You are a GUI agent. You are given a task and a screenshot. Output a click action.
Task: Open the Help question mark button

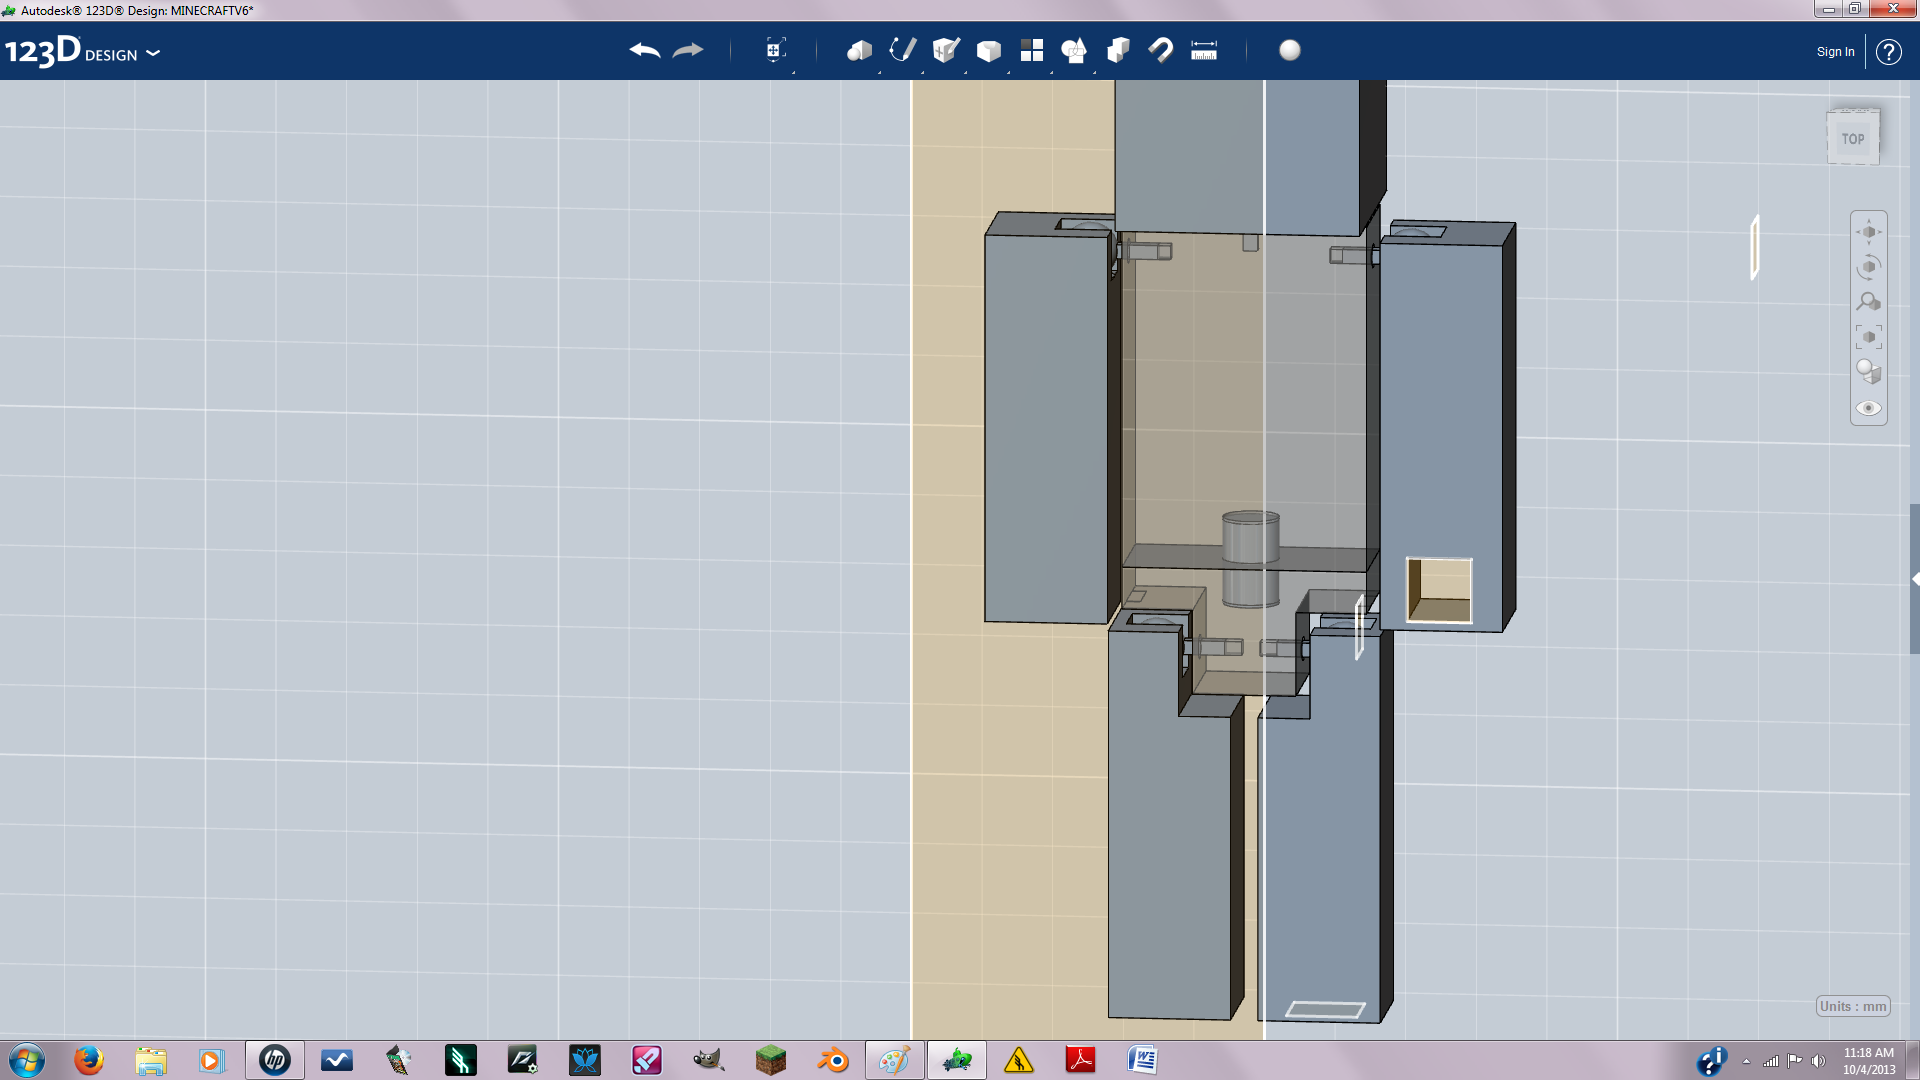pyautogui.click(x=1888, y=52)
